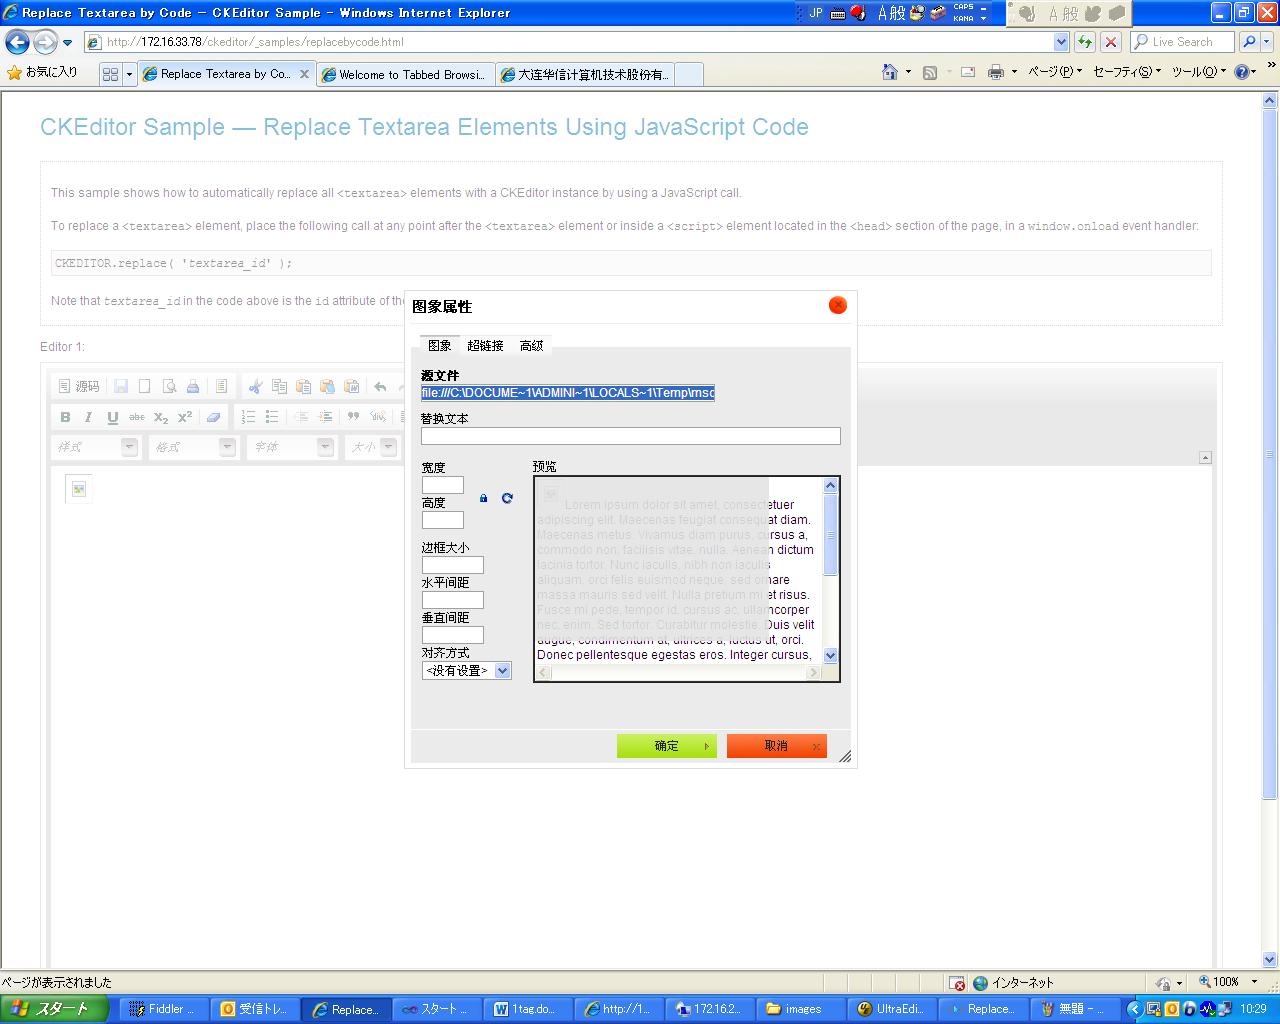Click the preview pane scroll down arrow
Screen dimensions: 1280x1024
830,656
